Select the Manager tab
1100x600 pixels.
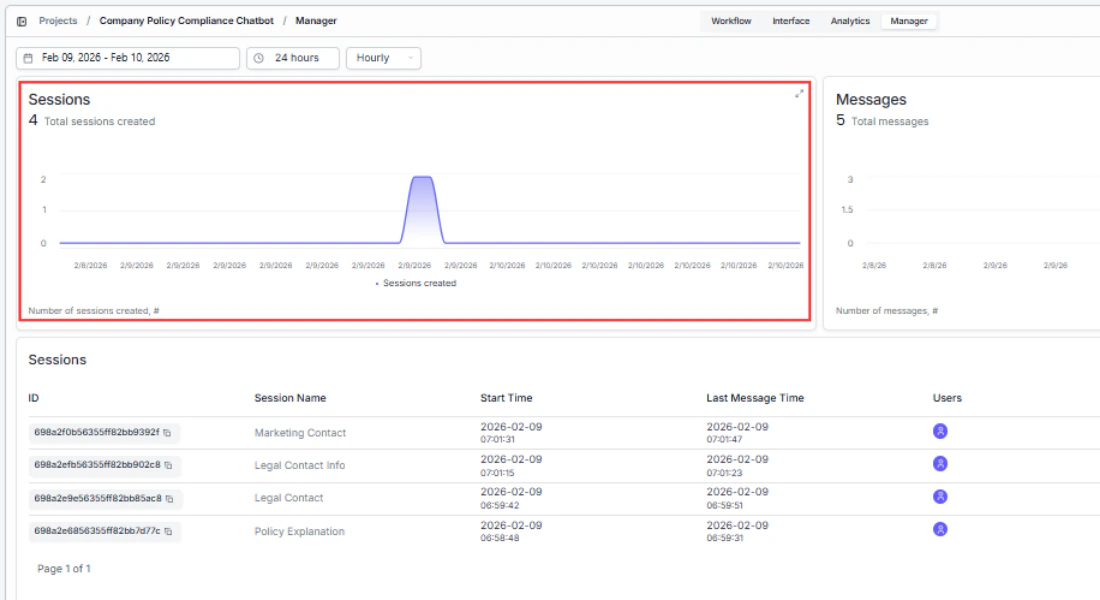click(x=908, y=21)
